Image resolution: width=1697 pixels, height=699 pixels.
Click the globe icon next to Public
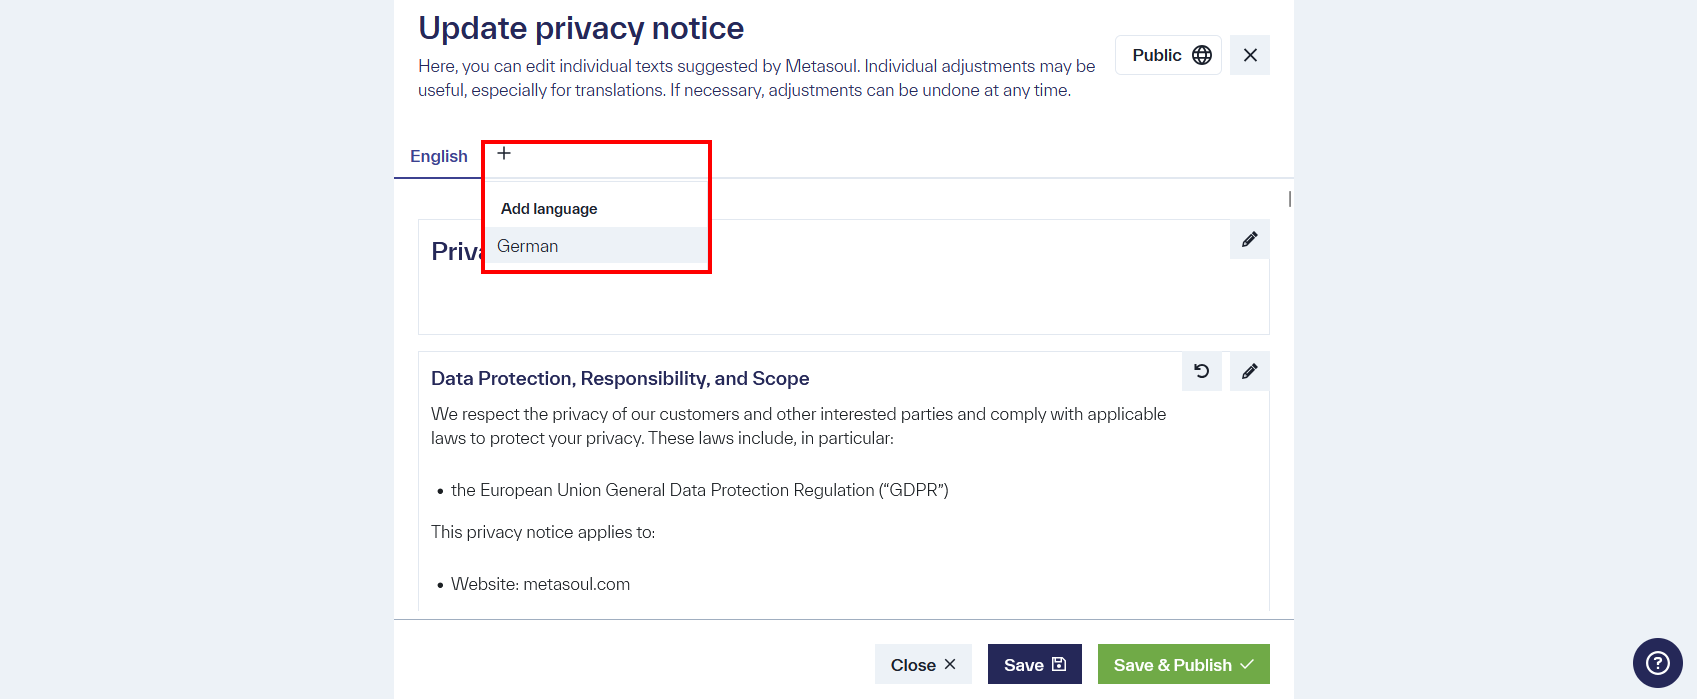point(1202,55)
